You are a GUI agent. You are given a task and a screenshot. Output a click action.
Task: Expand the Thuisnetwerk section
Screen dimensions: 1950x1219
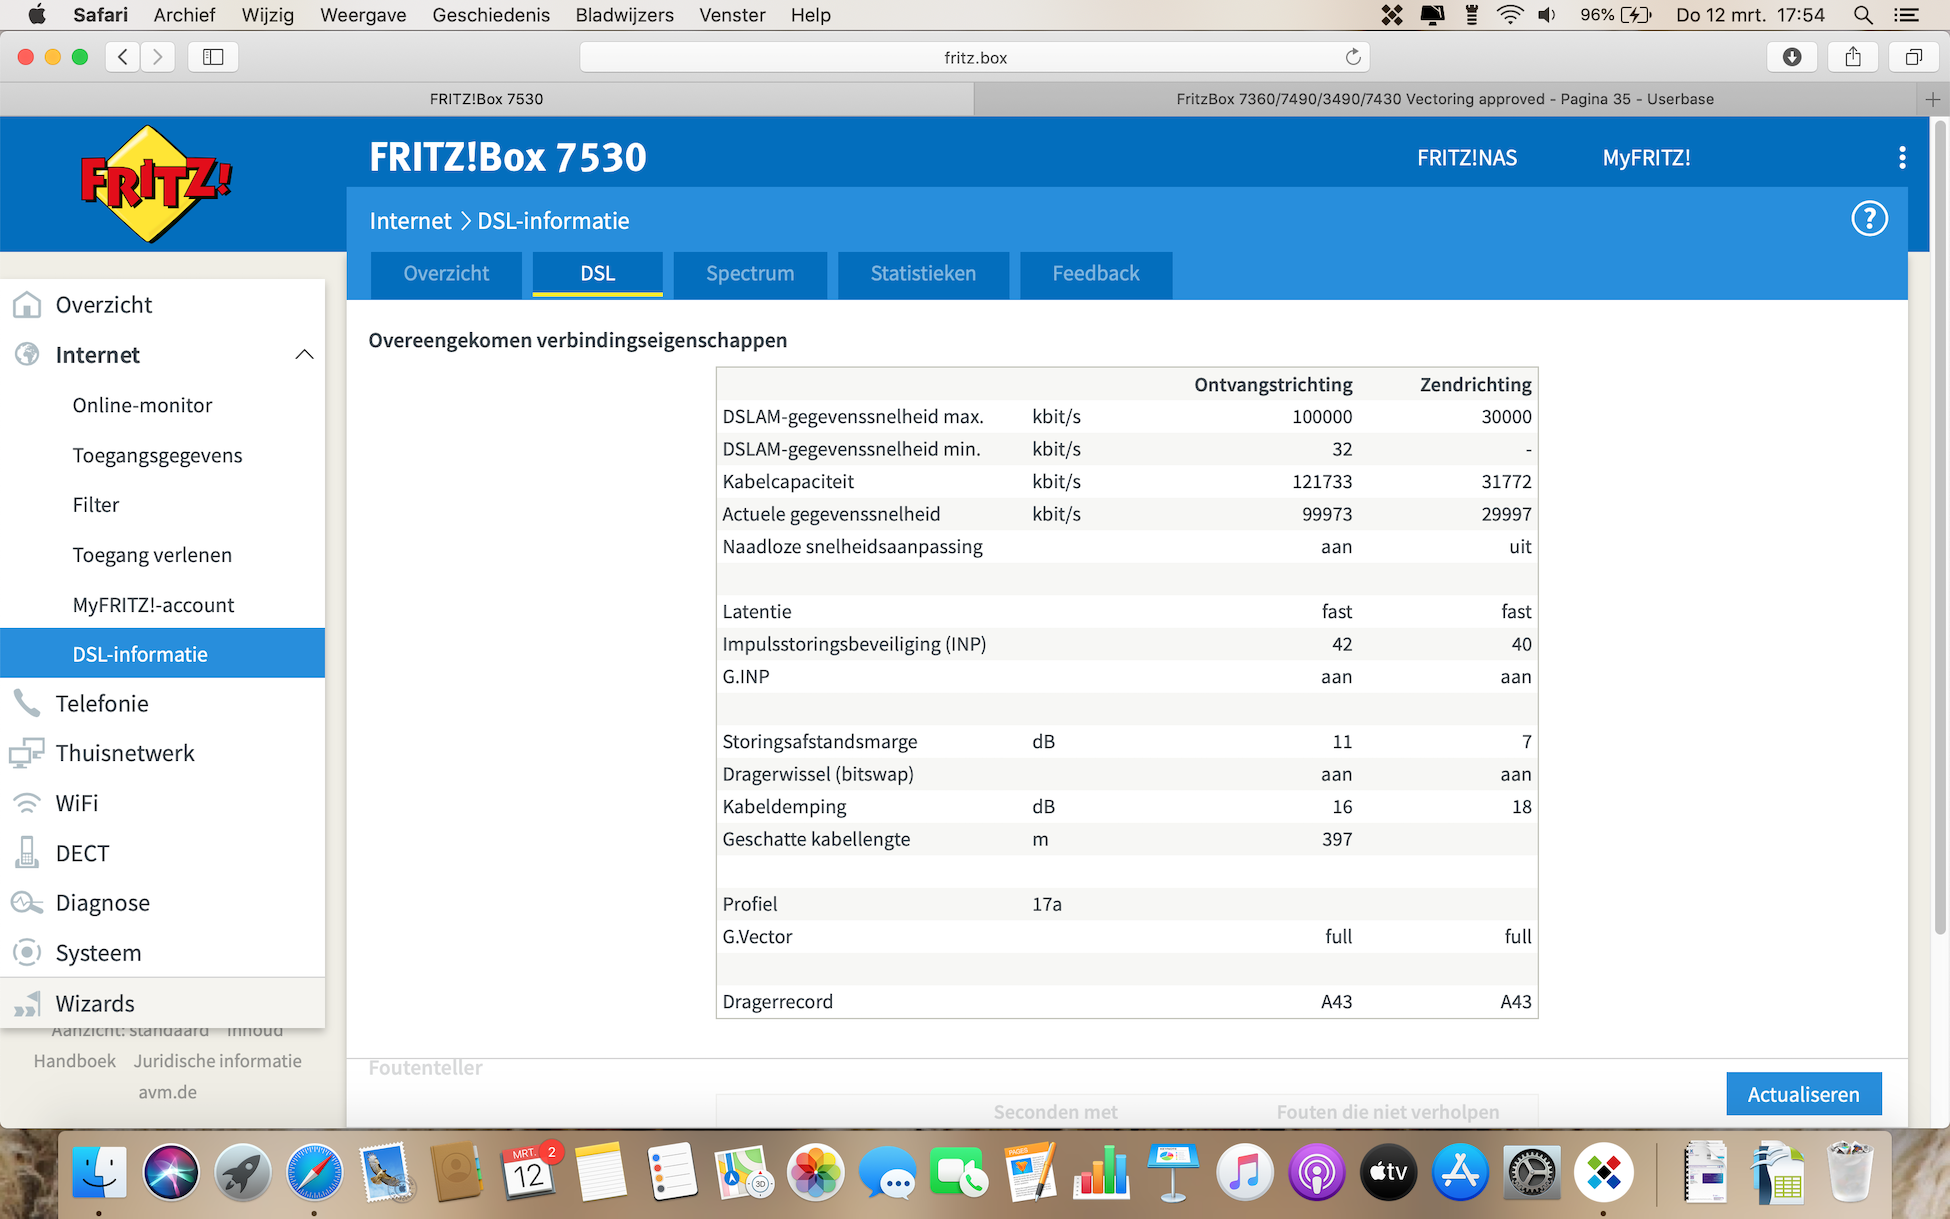click(125, 753)
